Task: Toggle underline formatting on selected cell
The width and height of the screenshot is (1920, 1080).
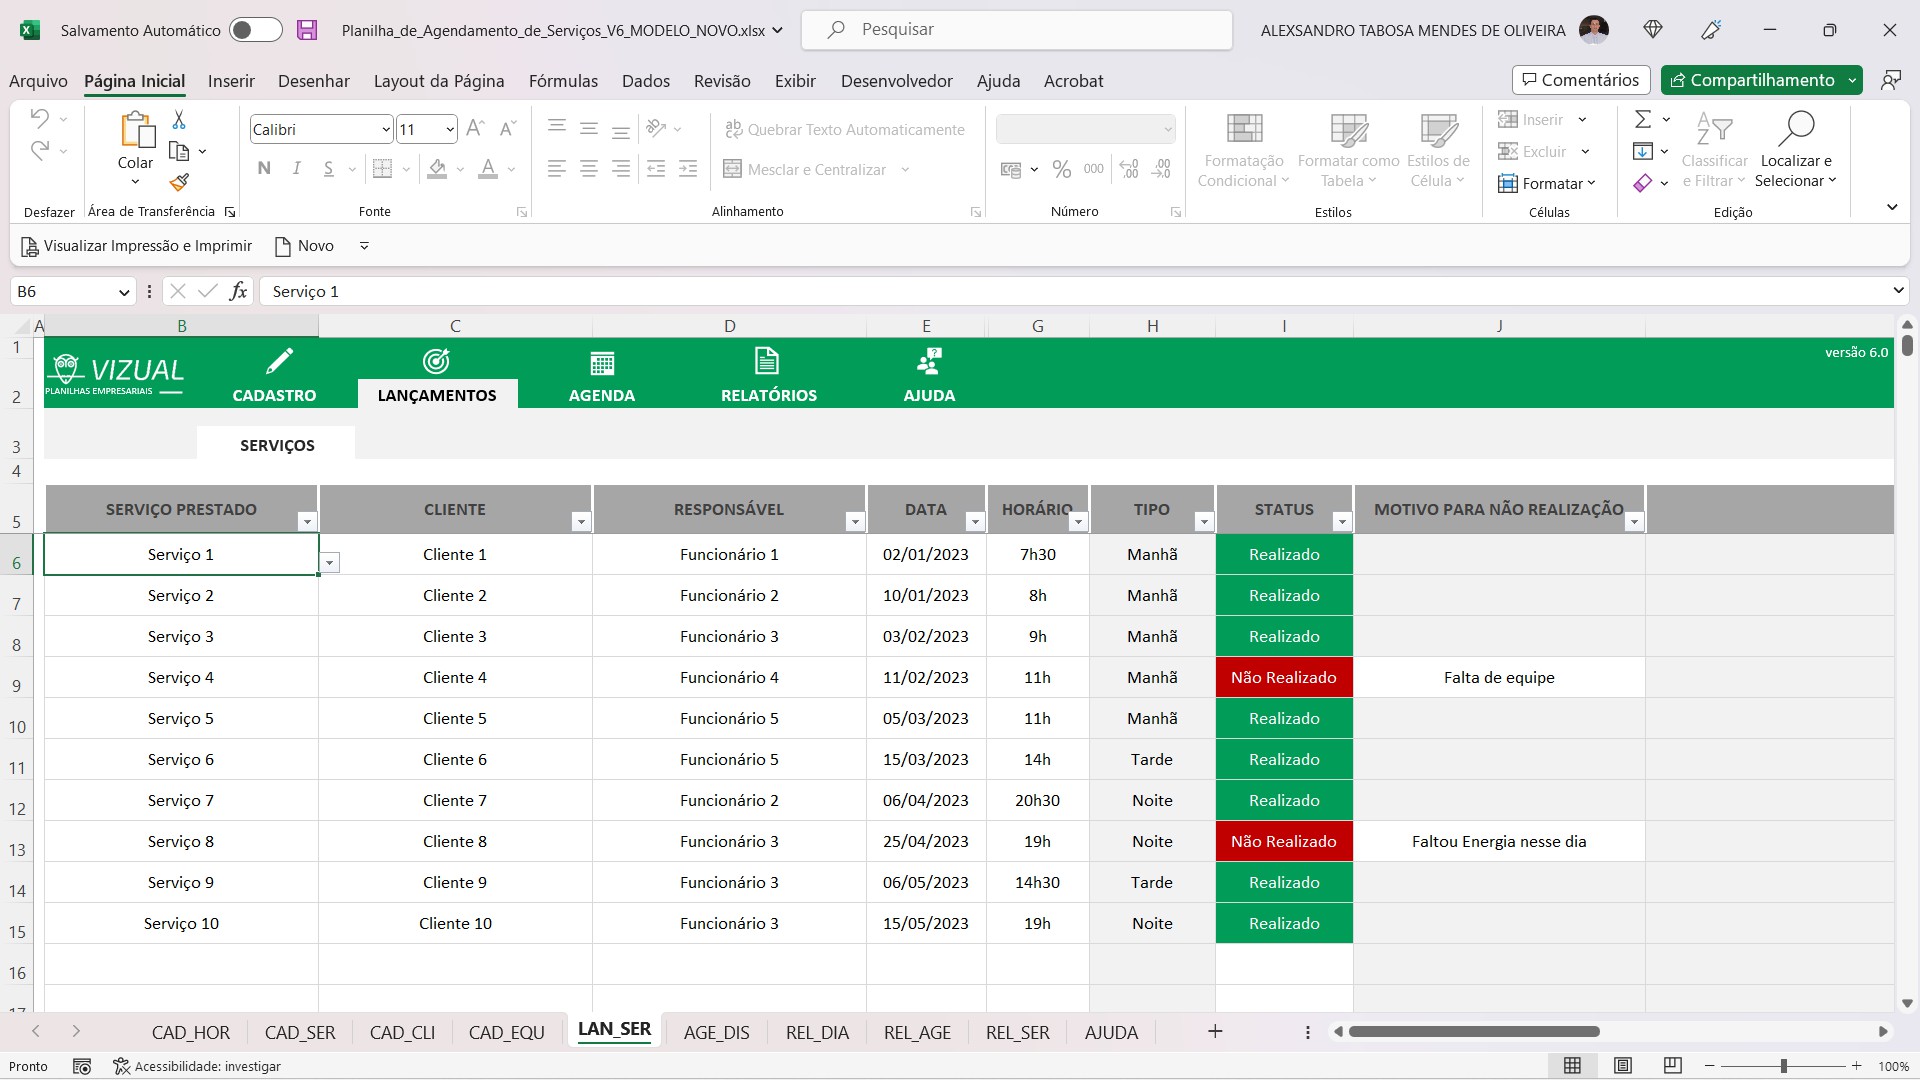Action: tap(328, 168)
